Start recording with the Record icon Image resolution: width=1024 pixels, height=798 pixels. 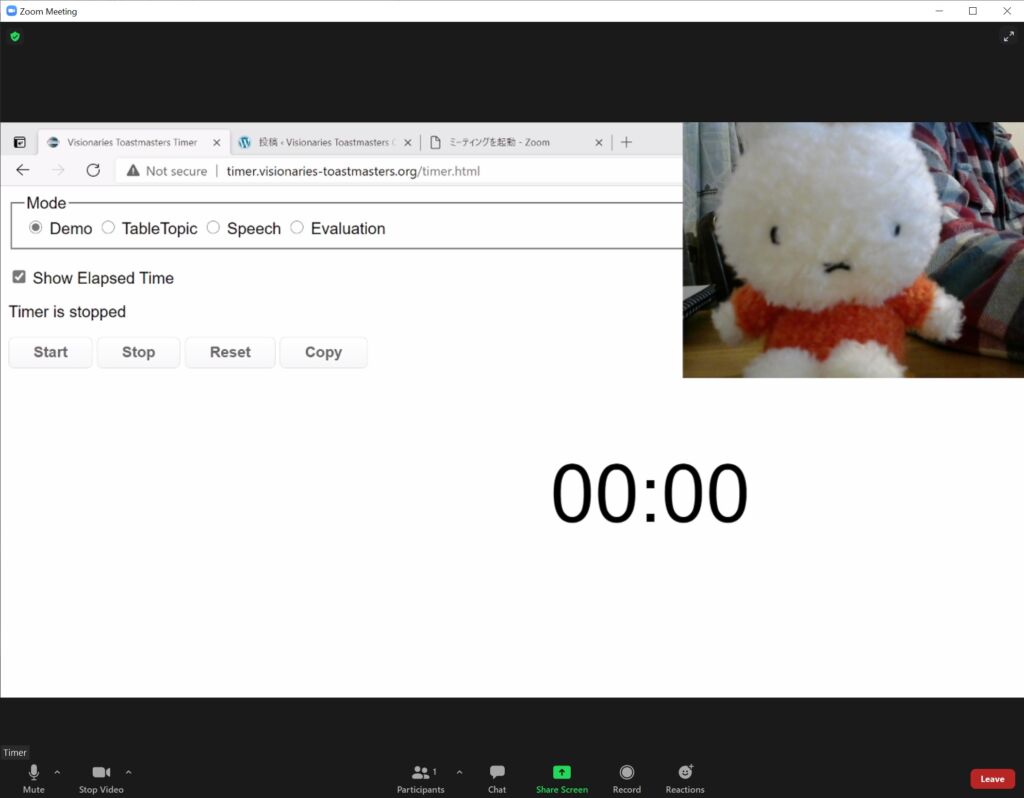[627, 773]
